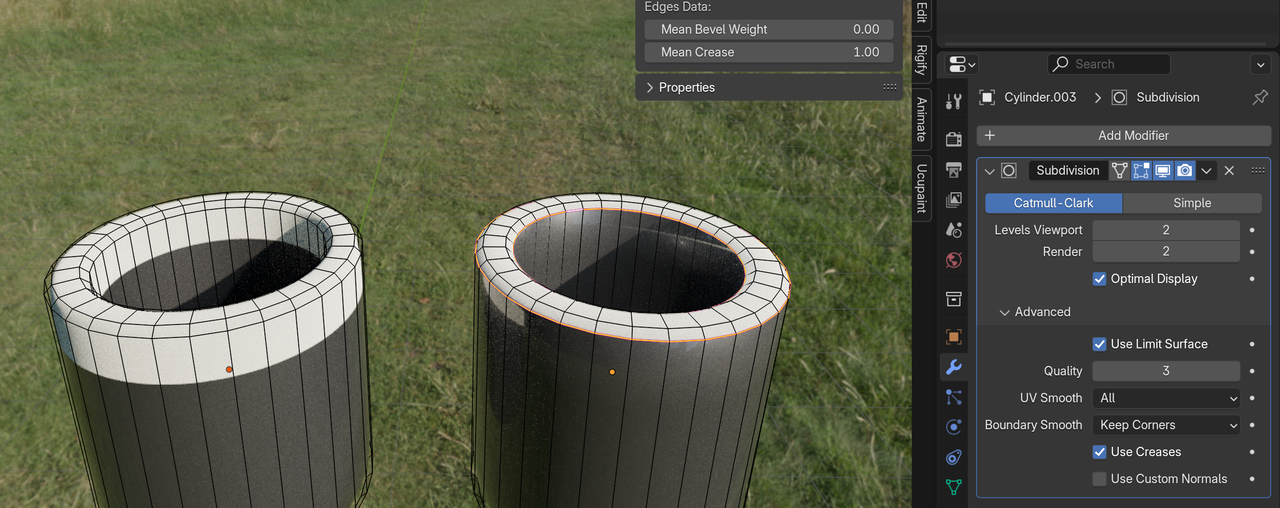
Task: Click the grip dots on the Properties panel header
Action: click(x=889, y=87)
